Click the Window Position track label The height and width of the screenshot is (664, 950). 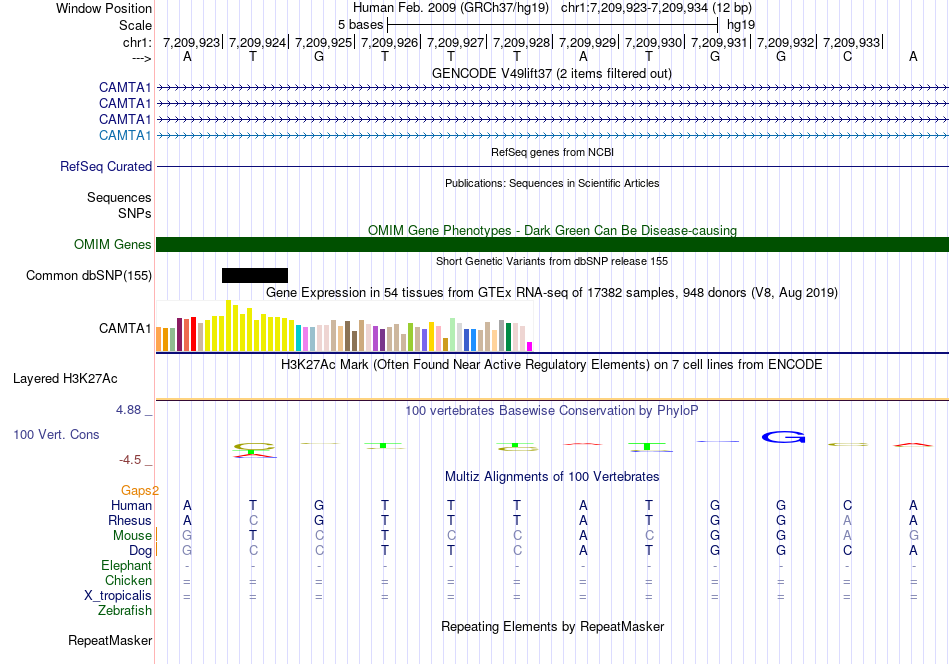coord(104,8)
